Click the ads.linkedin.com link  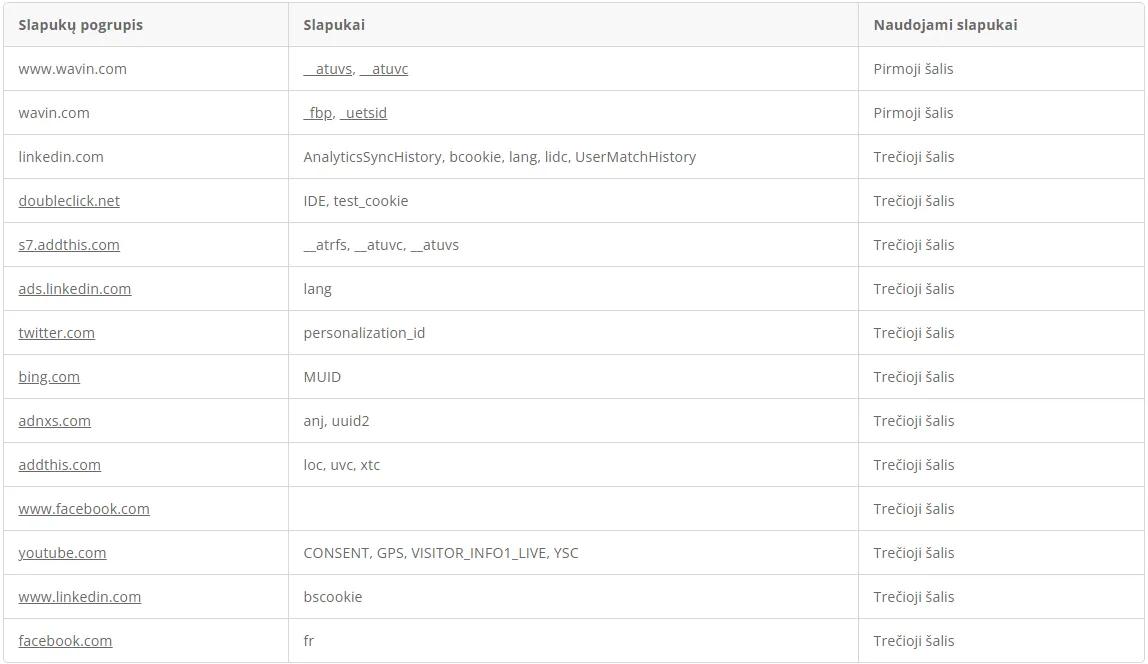(x=75, y=288)
